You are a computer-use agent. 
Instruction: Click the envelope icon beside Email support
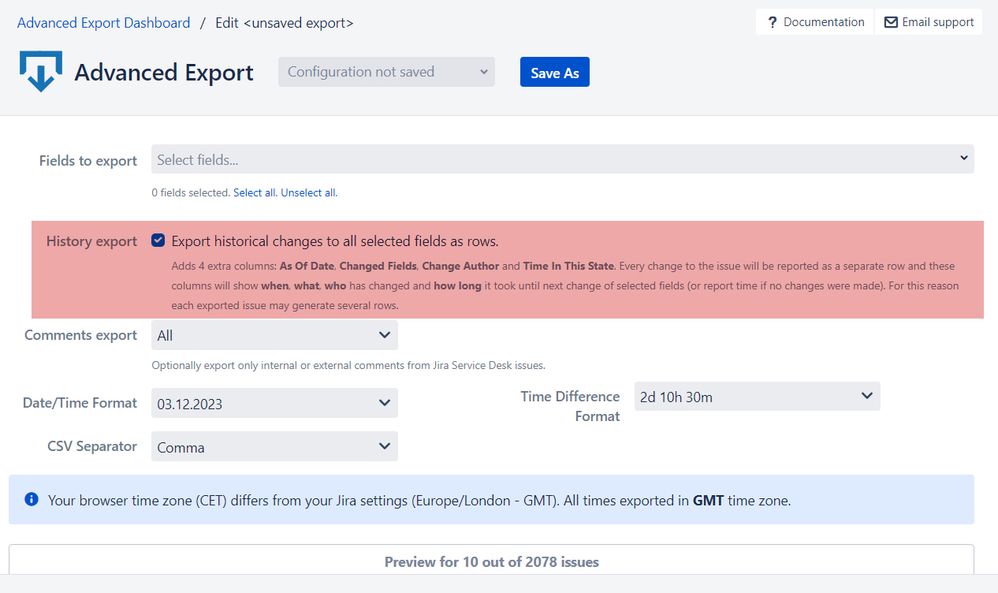pos(891,22)
